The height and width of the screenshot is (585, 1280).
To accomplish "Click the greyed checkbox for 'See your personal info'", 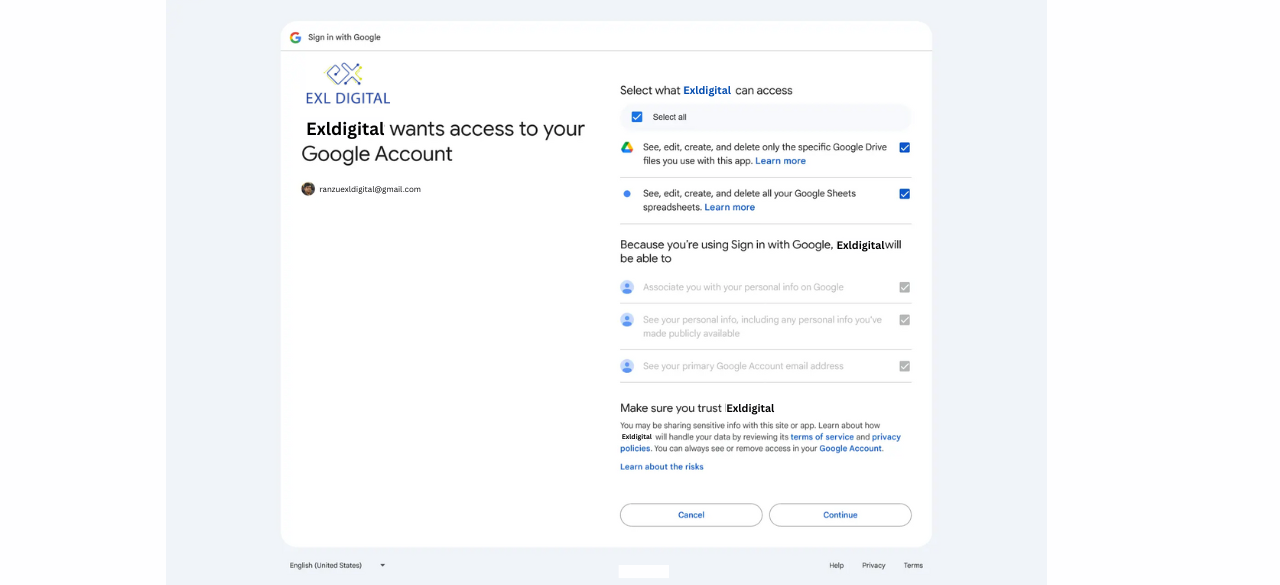I will [905, 320].
